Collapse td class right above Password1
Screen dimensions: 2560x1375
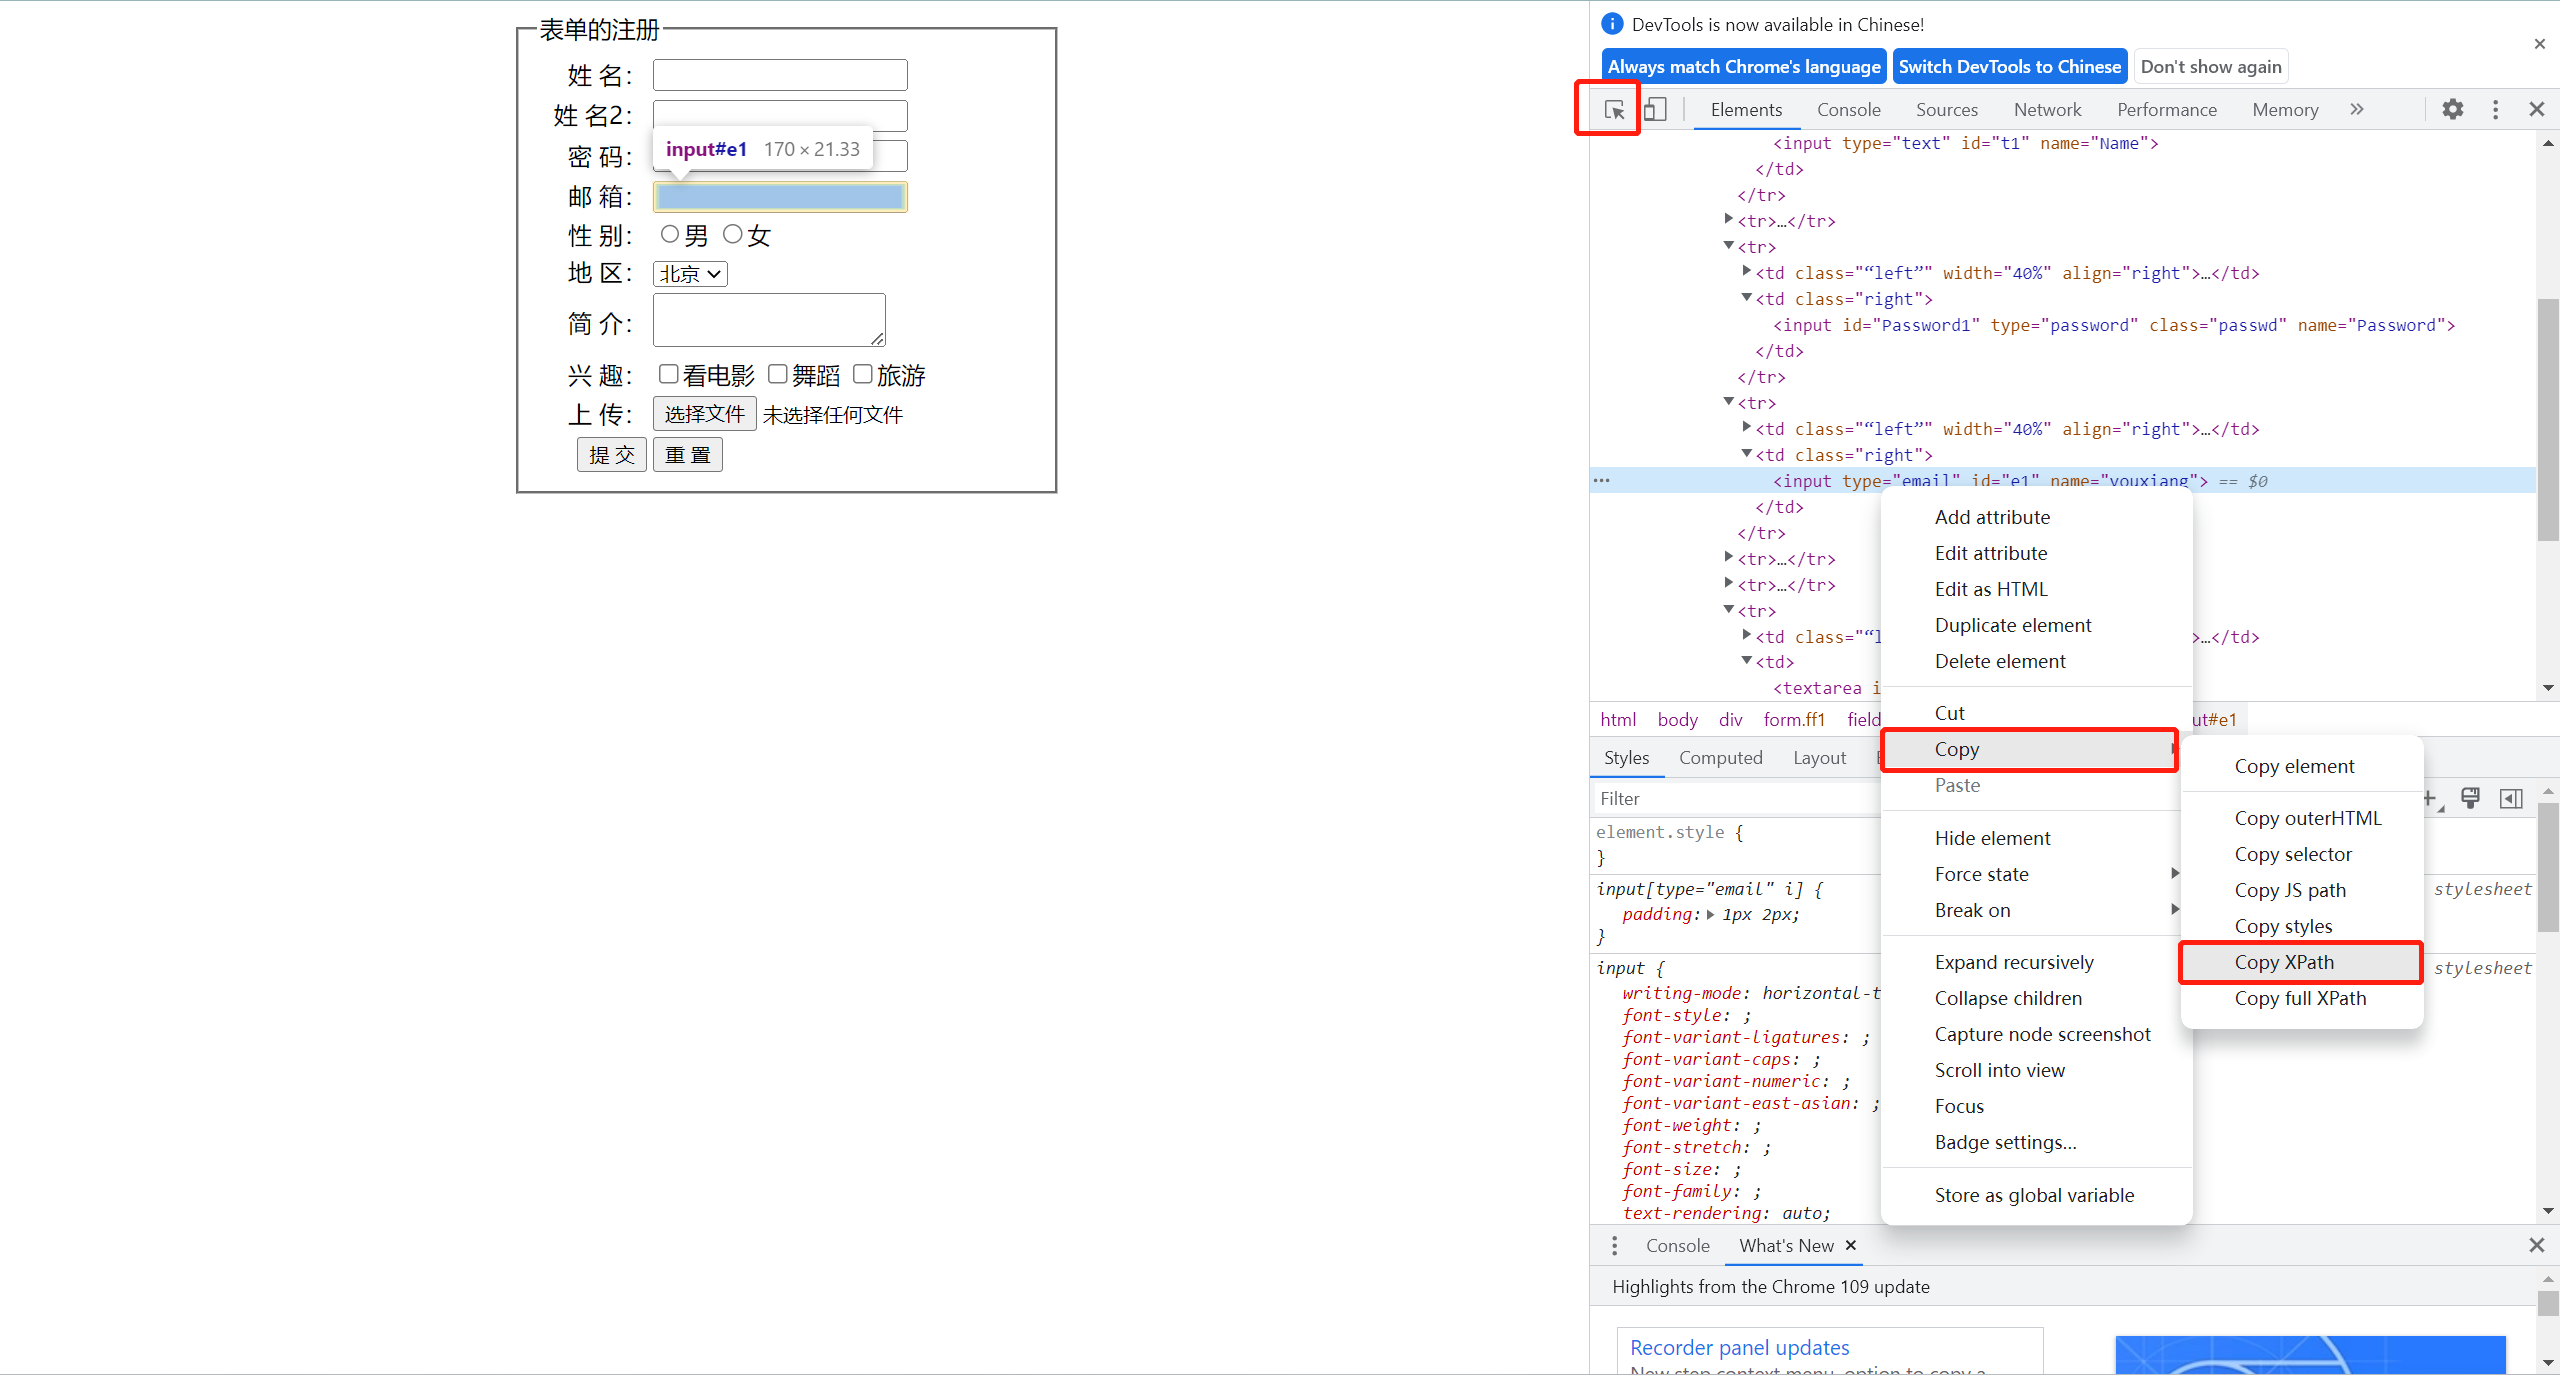1747,298
